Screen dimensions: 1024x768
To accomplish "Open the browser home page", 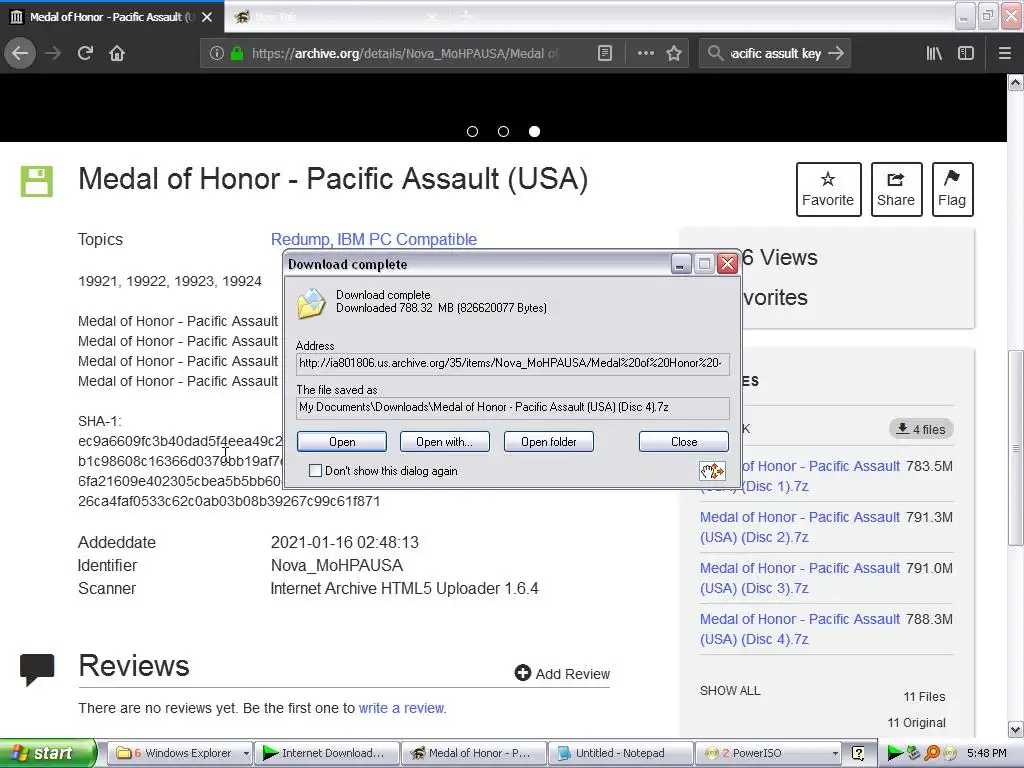I will tap(117, 53).
